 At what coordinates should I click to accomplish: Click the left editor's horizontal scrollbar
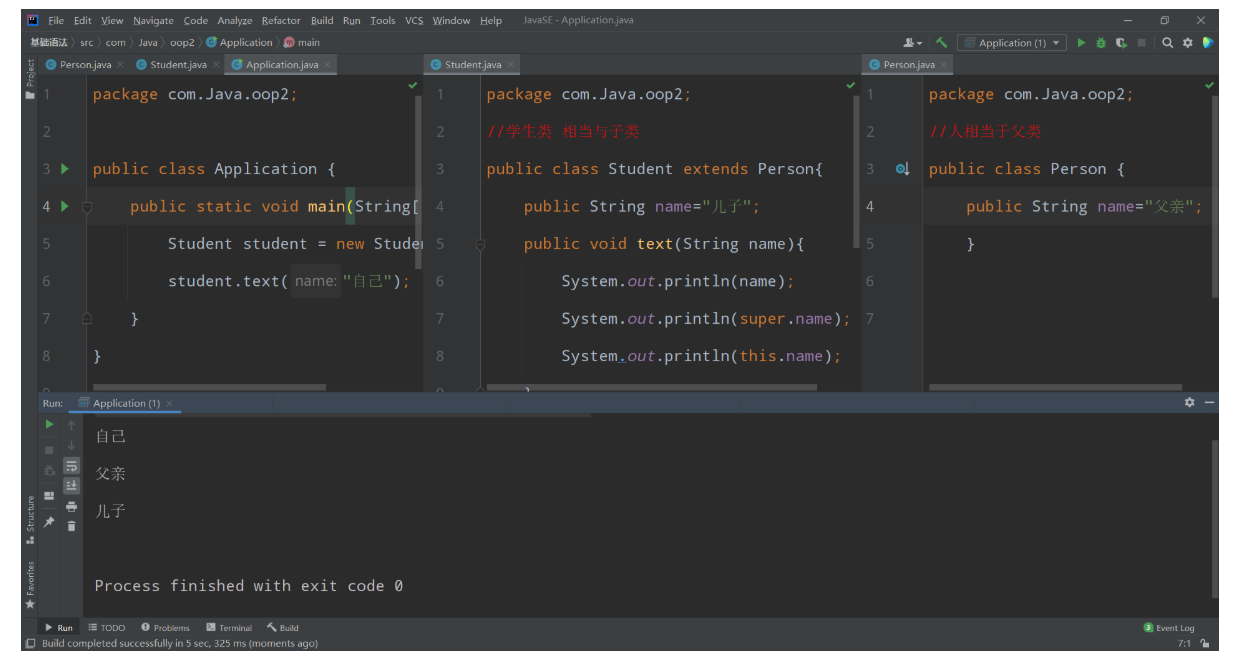click(x=210, y=387)
